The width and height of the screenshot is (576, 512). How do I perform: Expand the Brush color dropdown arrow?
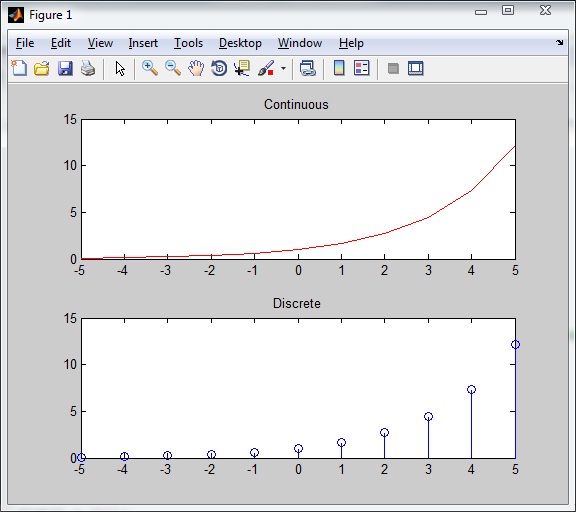point(283,68)
